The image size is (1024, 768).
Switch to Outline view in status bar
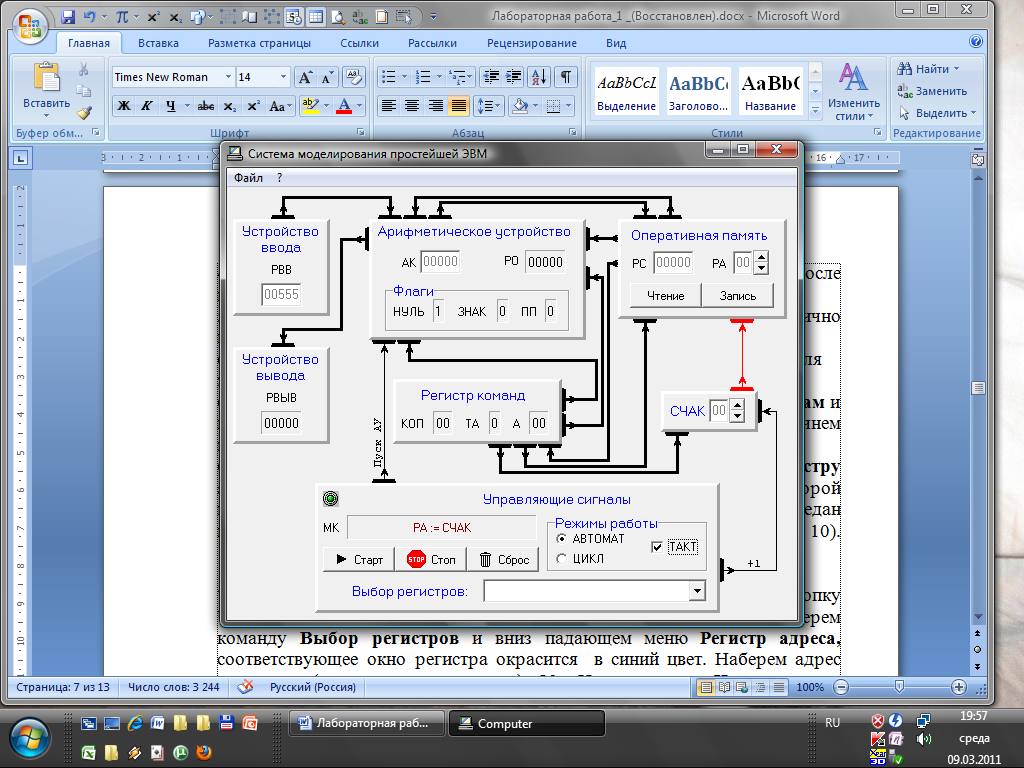pos(761,687)
